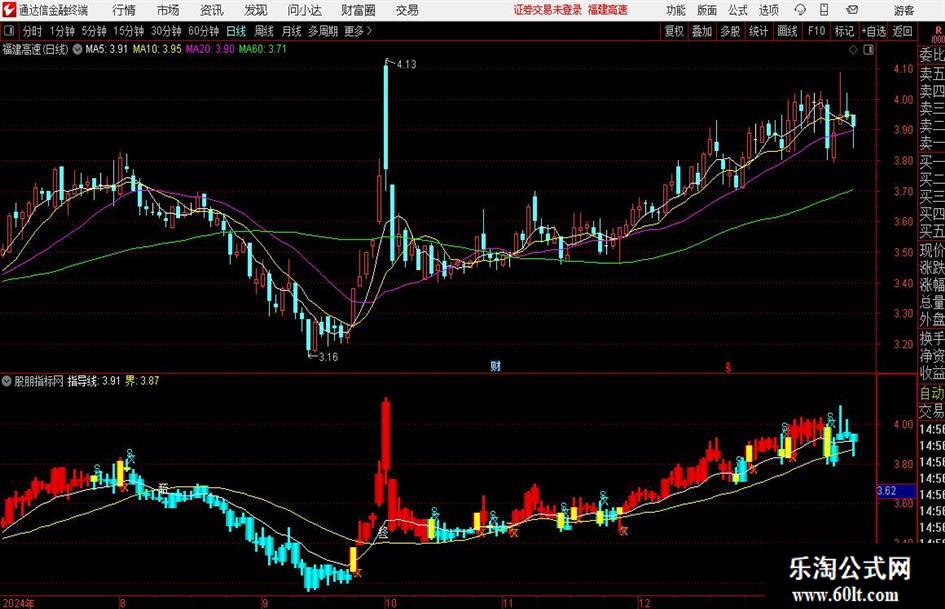Expand main chart indicator dropdown next to 福建高速(日线)
The width and height of the screenshot is (945, 609).
click(77, 49)
